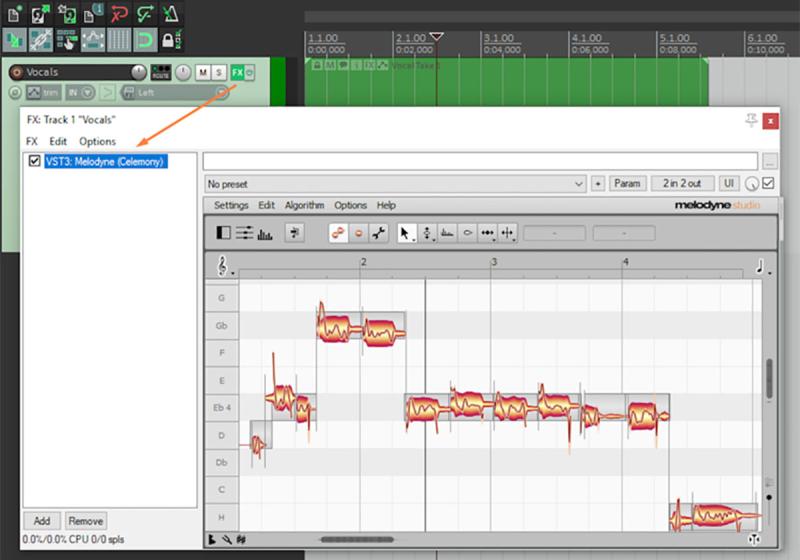Open the FX window Options menu
Viewport: 800px width, 560px height.
tap(97, 141)
